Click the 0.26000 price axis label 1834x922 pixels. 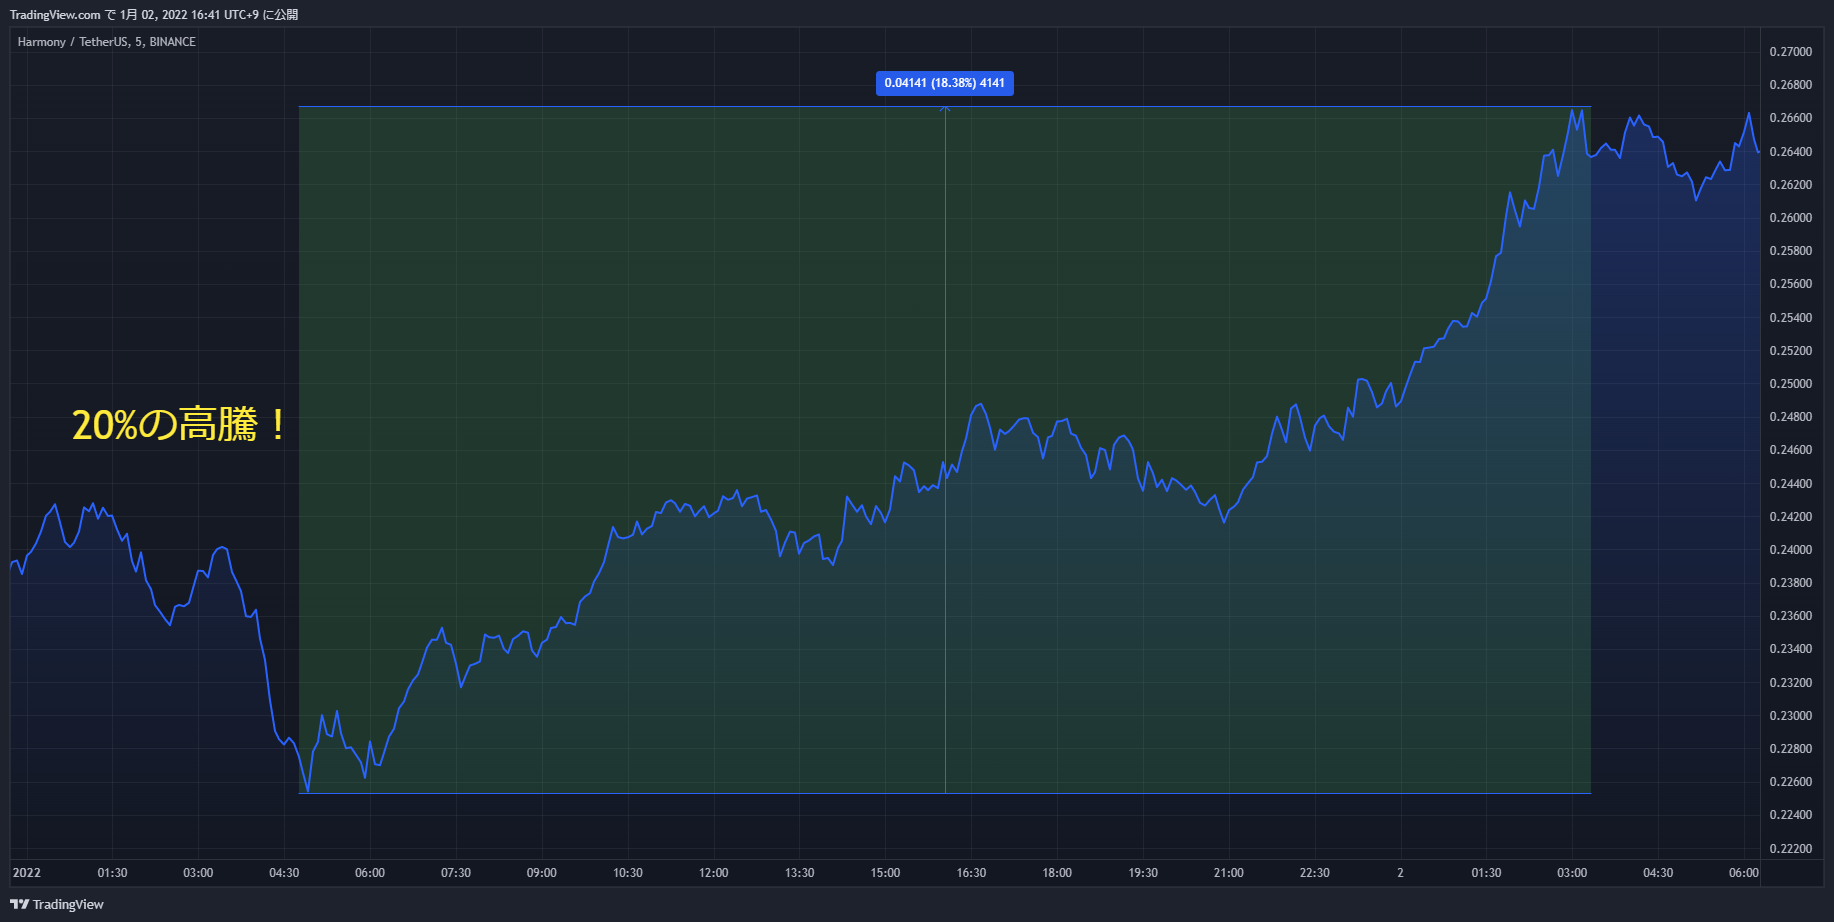tap(1791, 218)
